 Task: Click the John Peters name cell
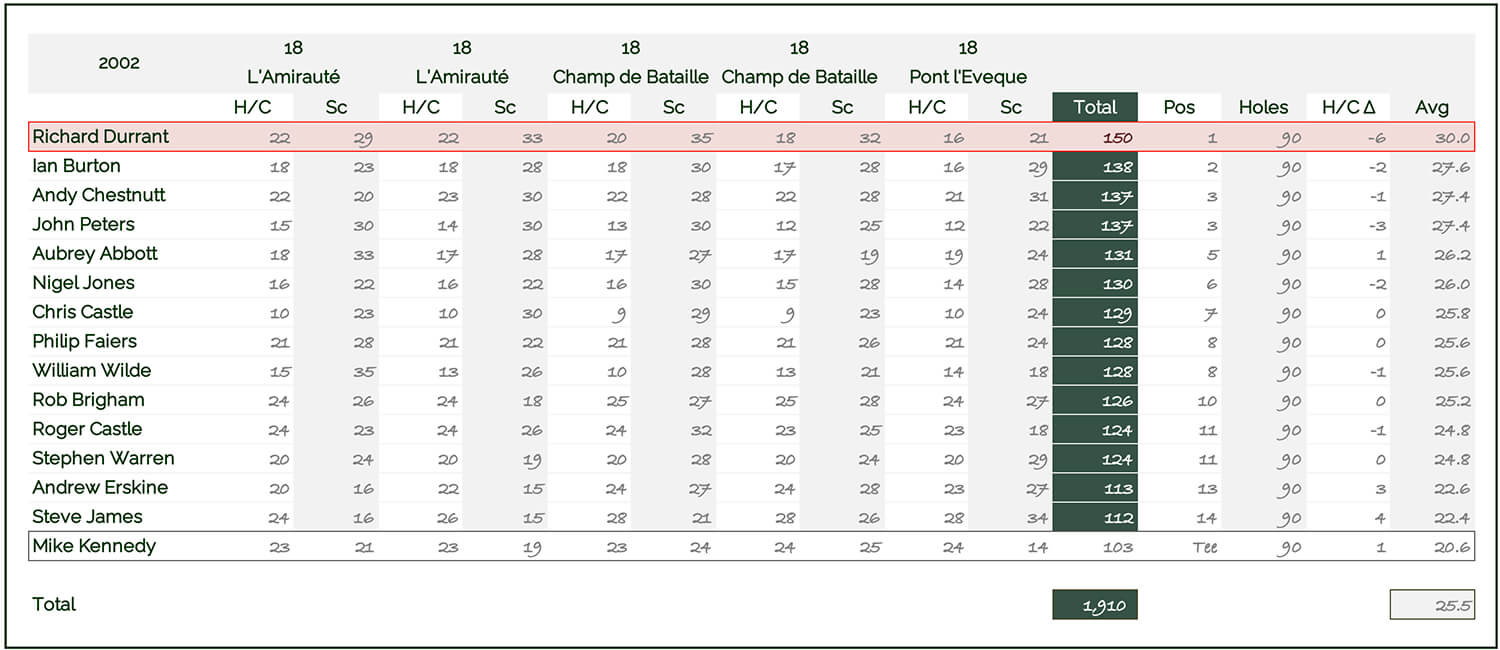[x=83, y=224]
